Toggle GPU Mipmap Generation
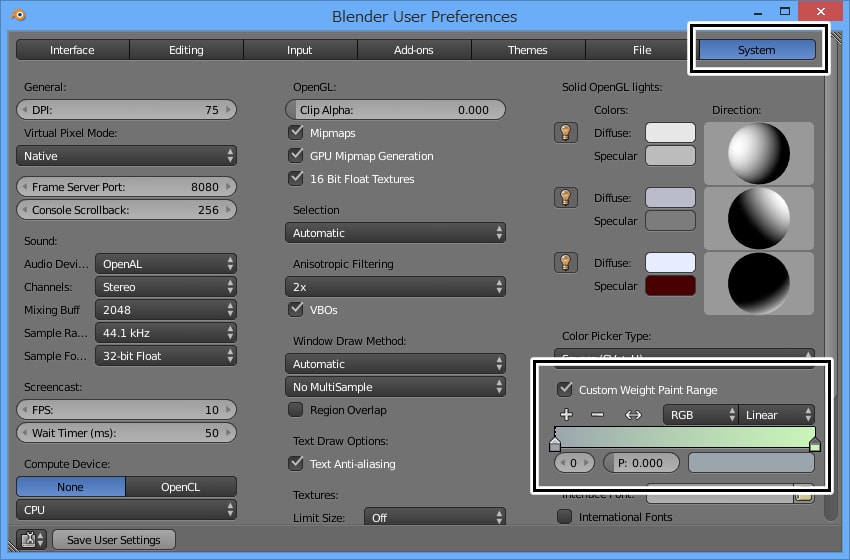The width and height of the screenshot is (850, 560). pyautogui.click(x=296, y=156)
